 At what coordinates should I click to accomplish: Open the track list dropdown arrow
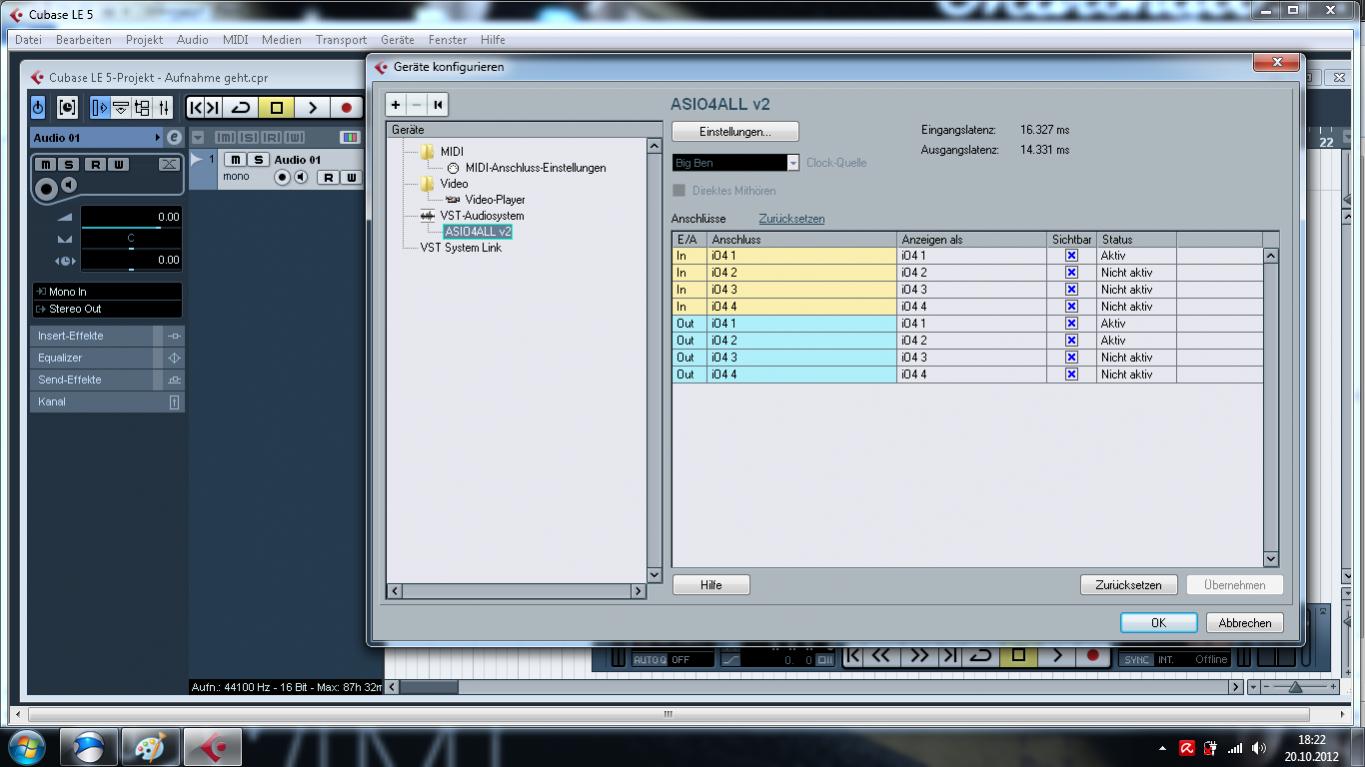point(198,137)
